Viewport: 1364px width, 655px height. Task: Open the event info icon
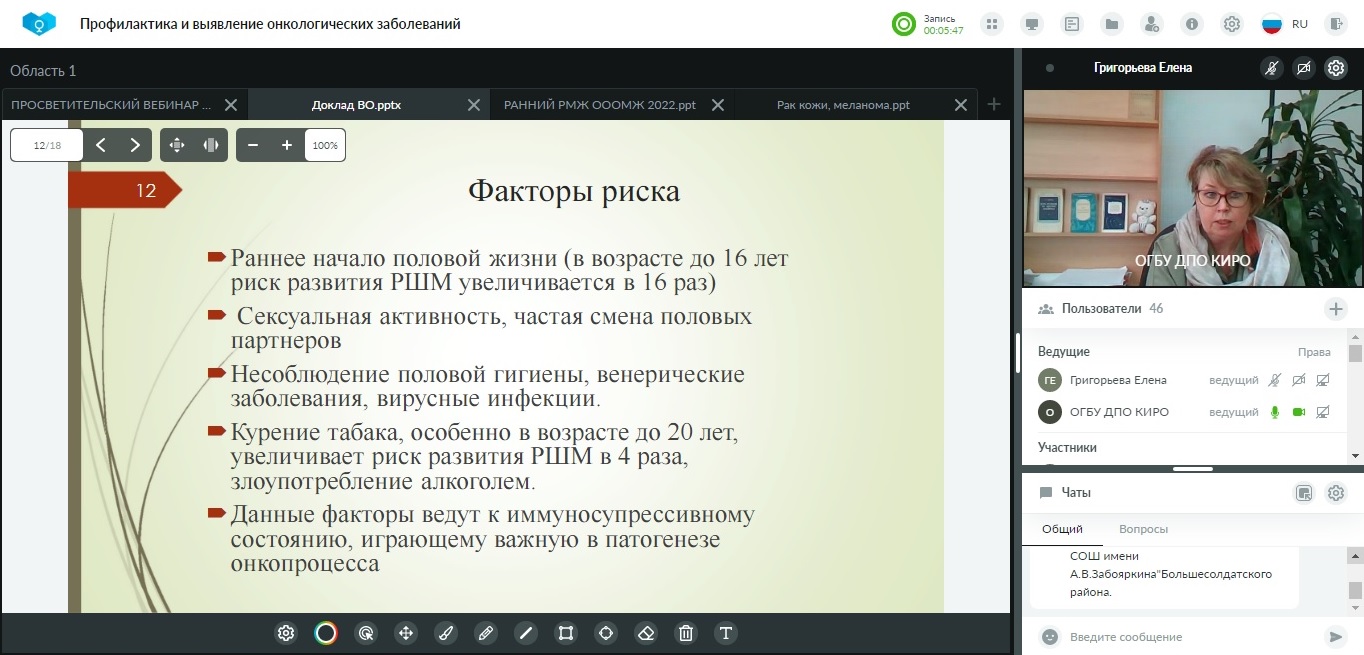1192,24
